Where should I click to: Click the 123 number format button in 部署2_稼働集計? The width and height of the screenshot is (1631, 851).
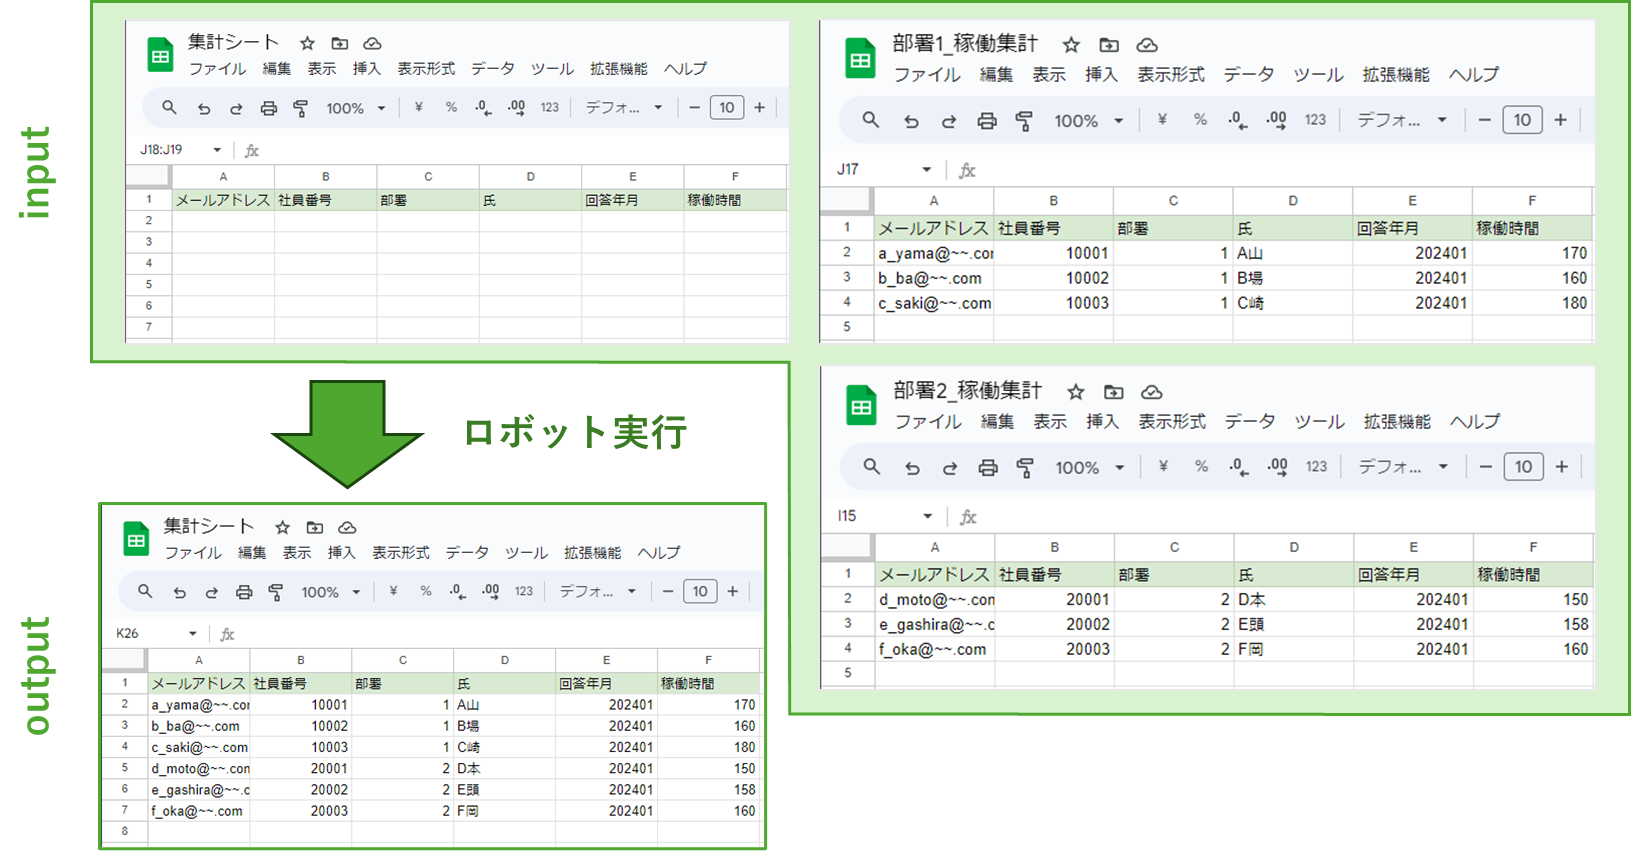coord(1316,466)
